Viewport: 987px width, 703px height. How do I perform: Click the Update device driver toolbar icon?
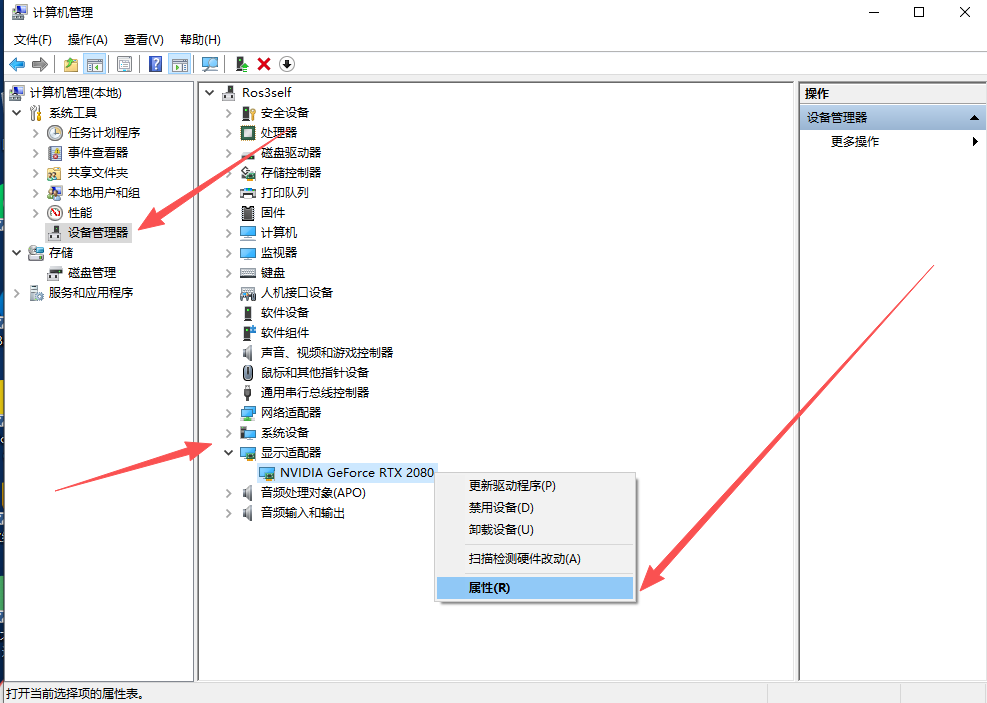[241, 64]
